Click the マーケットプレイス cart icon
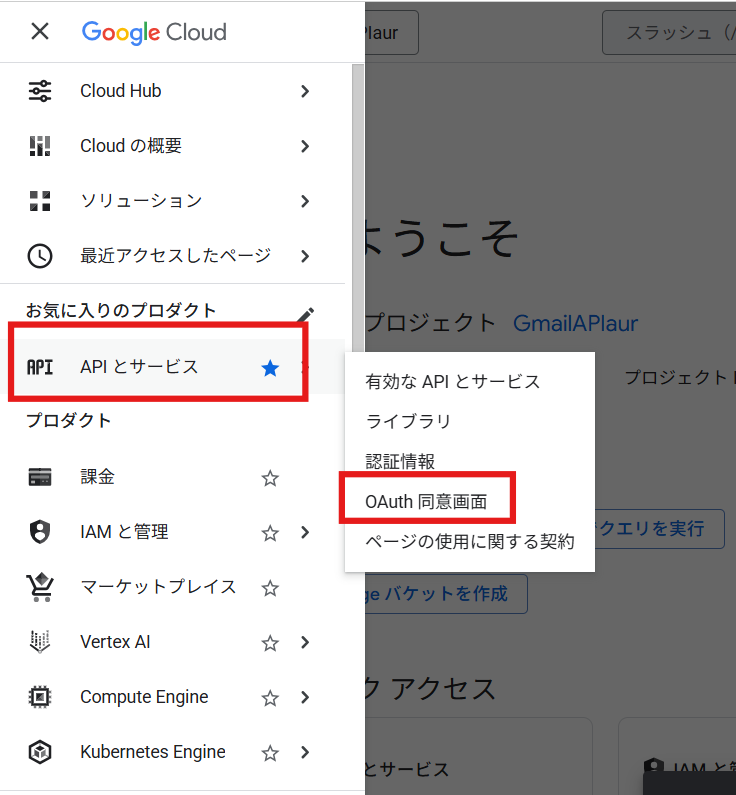Screen dimensions: 736x795 (40, 587)
